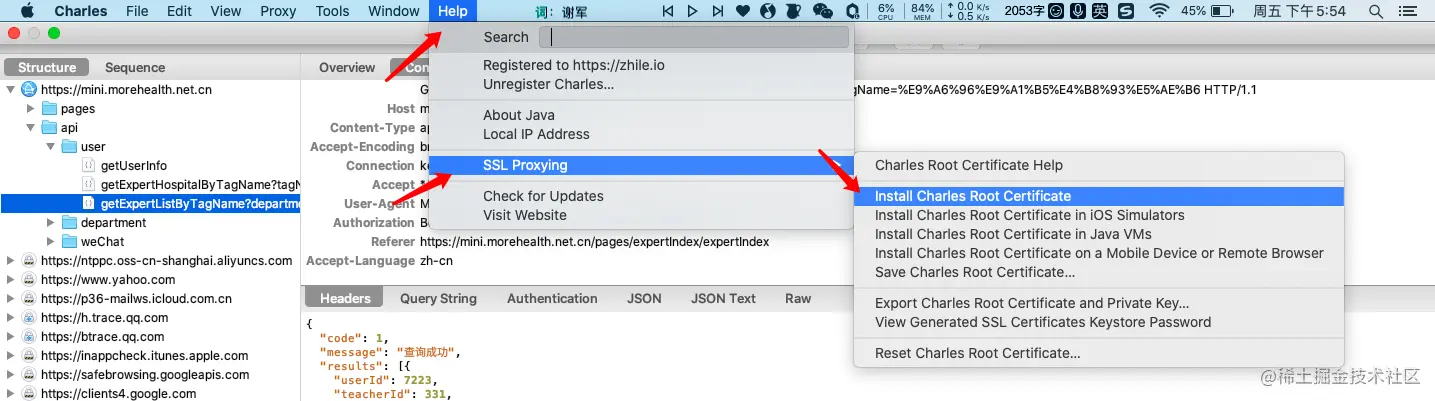
Task: Switch input method via 英 icon
Action: tap(1100, 11)
